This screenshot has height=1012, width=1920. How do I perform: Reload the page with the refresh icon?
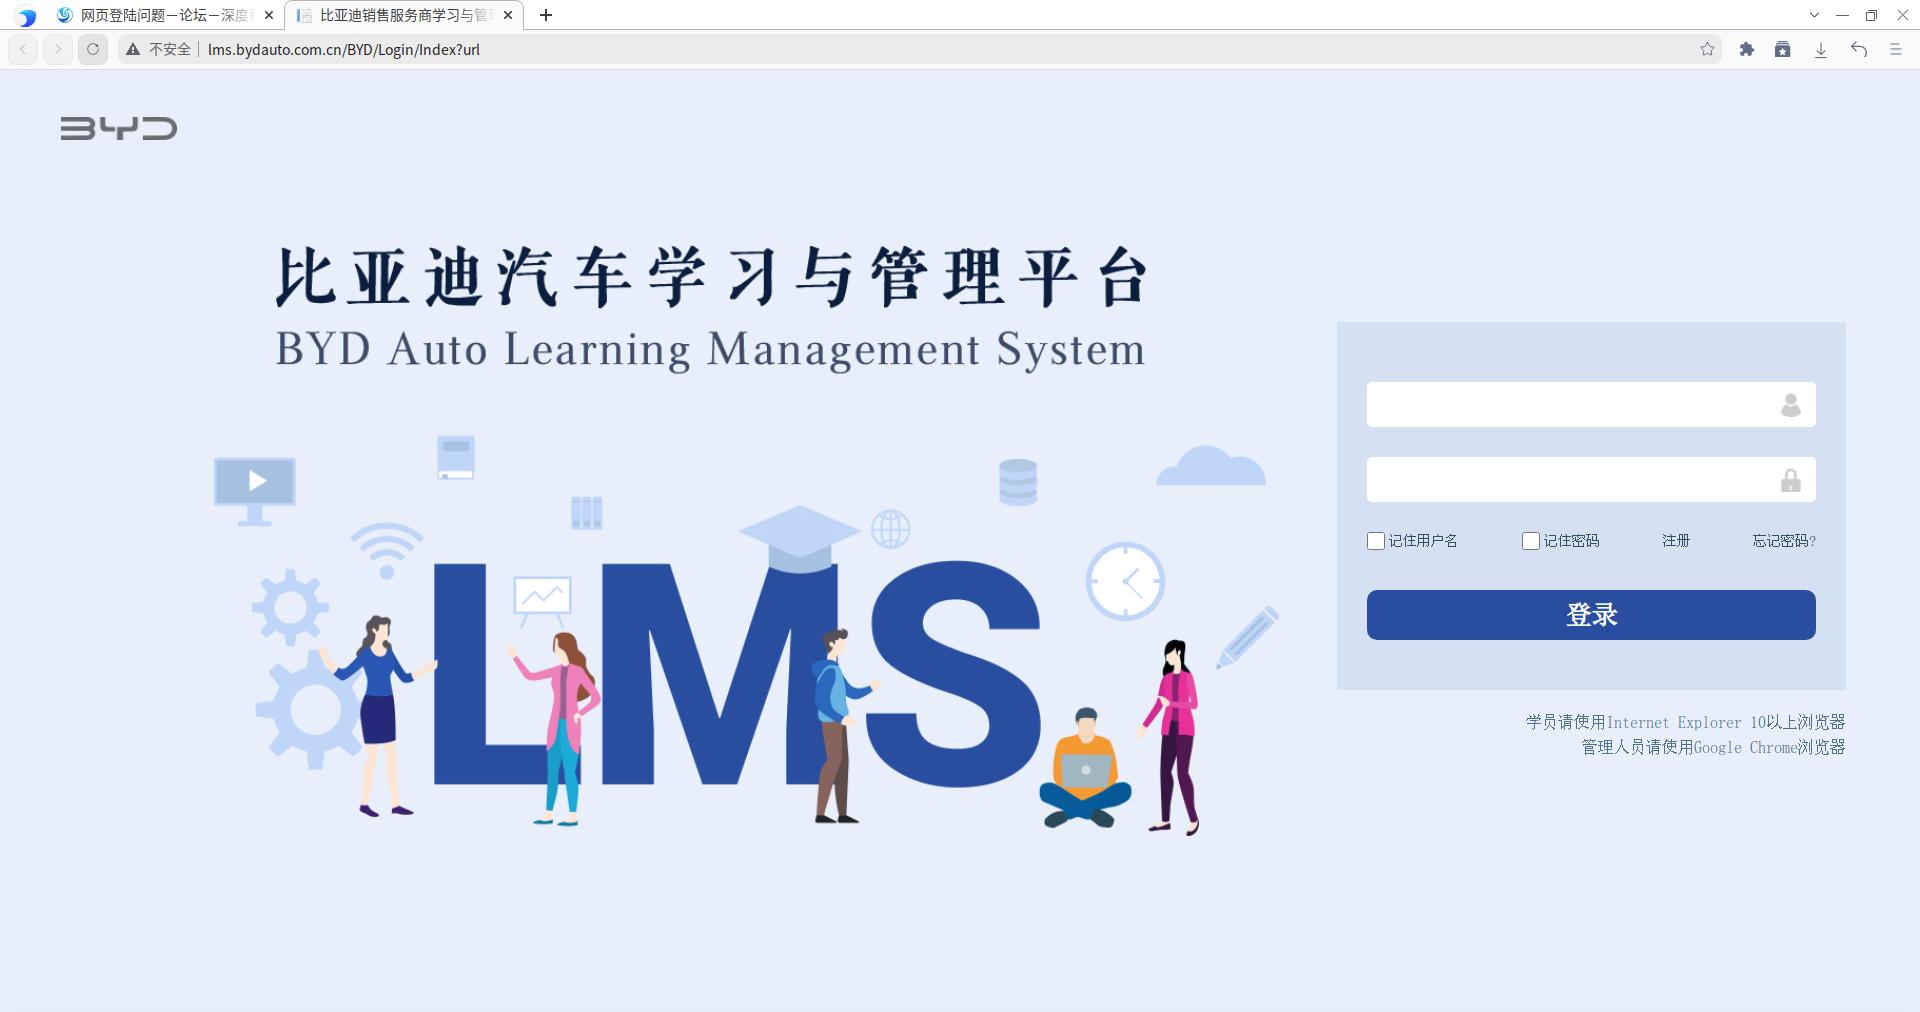(x=93, y=48)
